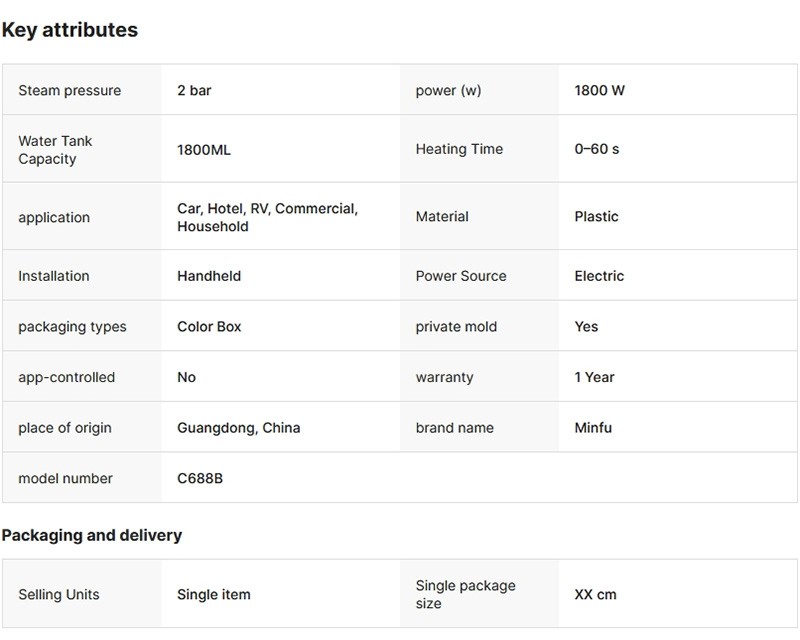The width and height of the screenshot is (800, 640).
Task: Click the Packaging and delivery heading
Action: (92, 535)
